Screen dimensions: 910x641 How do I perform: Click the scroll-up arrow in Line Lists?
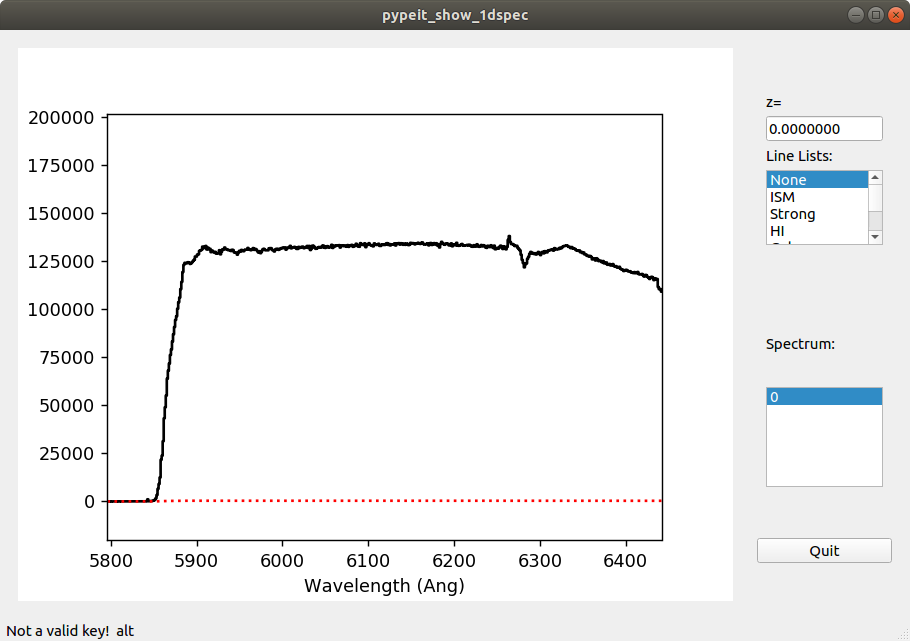click(x=875, y=177)
